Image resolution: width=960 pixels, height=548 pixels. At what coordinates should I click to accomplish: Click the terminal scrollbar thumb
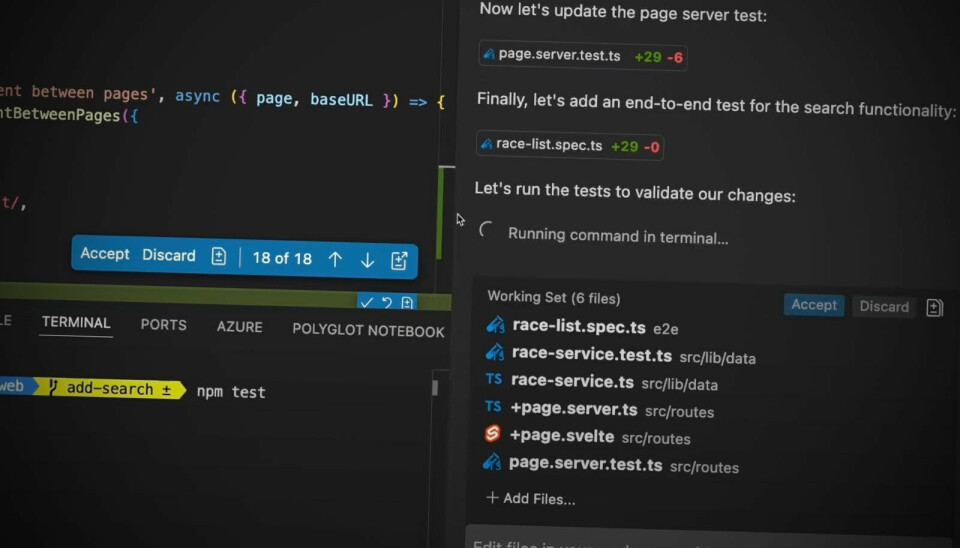point(435,388)
